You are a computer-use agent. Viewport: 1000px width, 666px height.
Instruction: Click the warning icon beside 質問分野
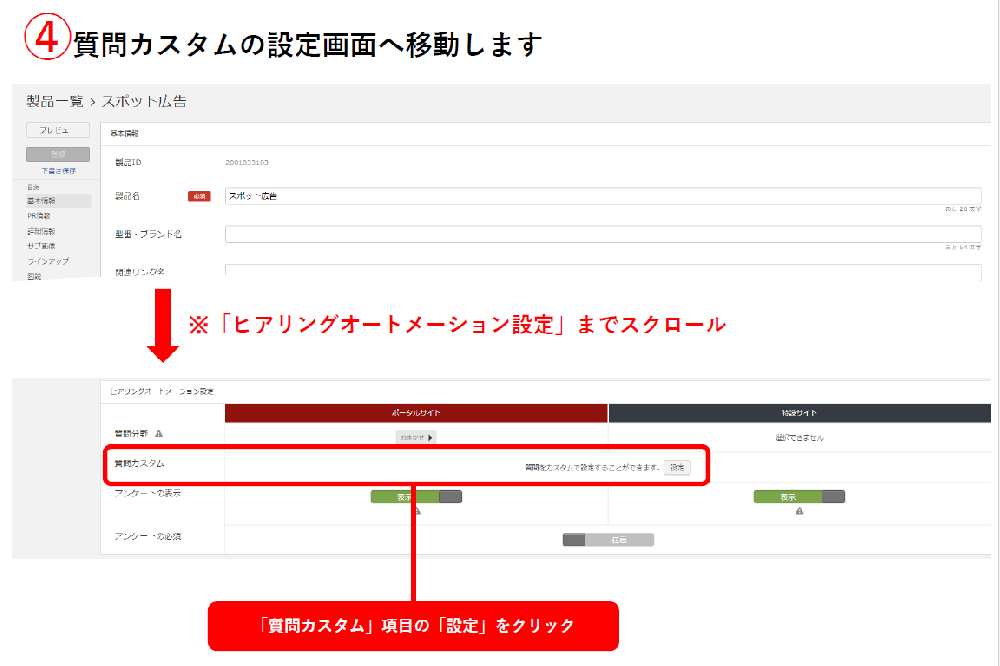coord(159,434)
